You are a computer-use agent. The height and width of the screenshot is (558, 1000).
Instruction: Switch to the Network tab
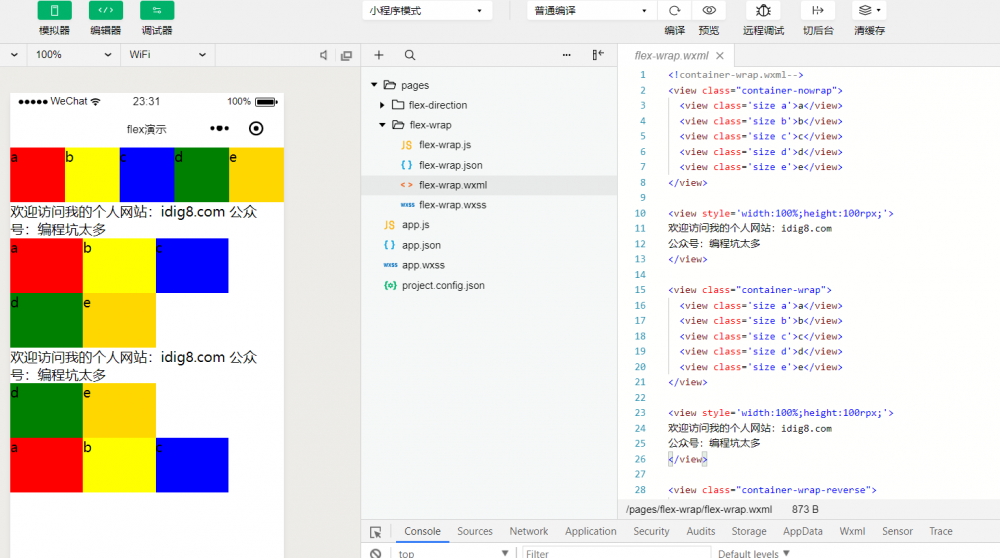[528, 532]
